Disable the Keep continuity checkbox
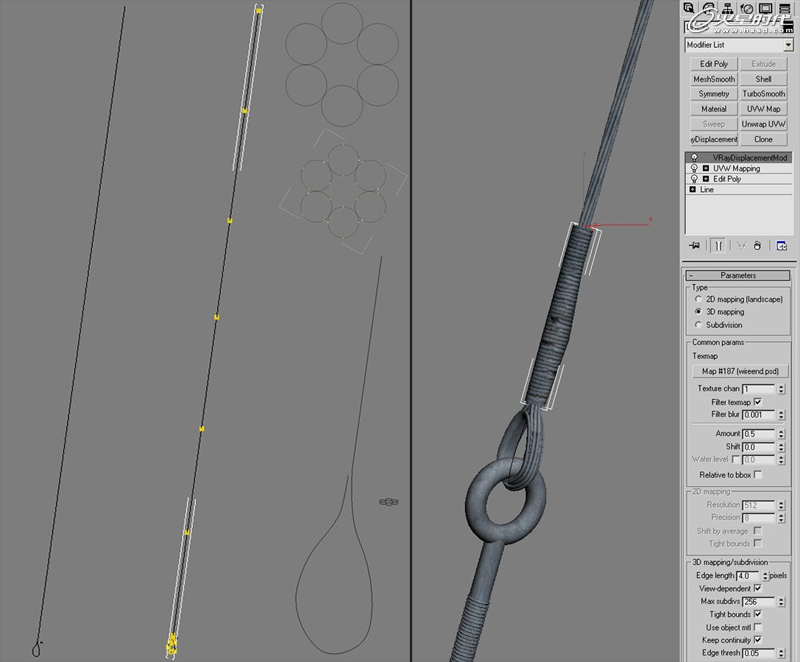The width and height of the screenshot is (800, 662). pyautogui.click(x=758, y=639)
